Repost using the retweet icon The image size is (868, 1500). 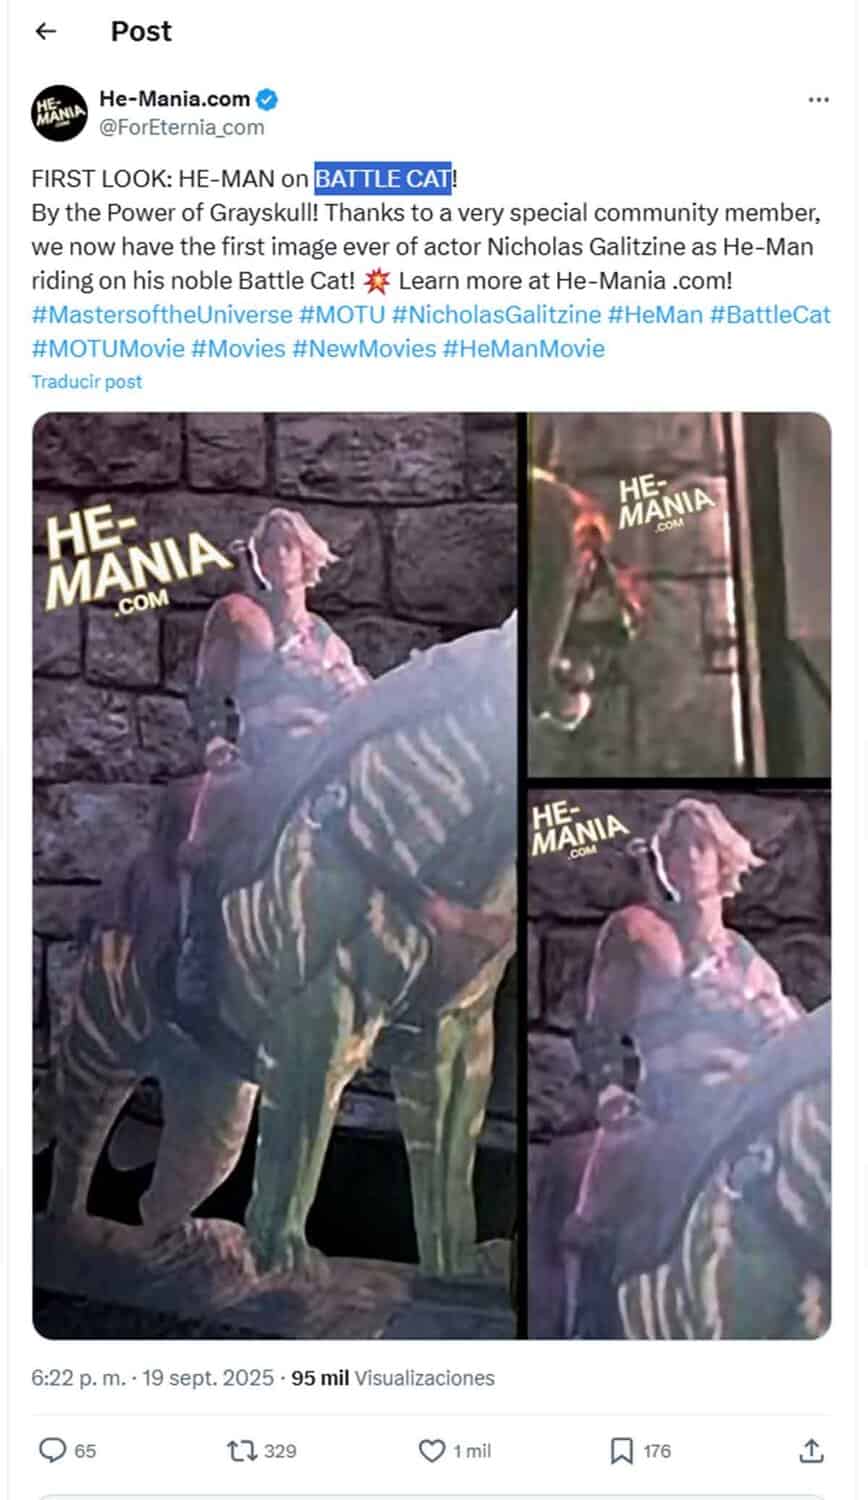coord(243,1450)
